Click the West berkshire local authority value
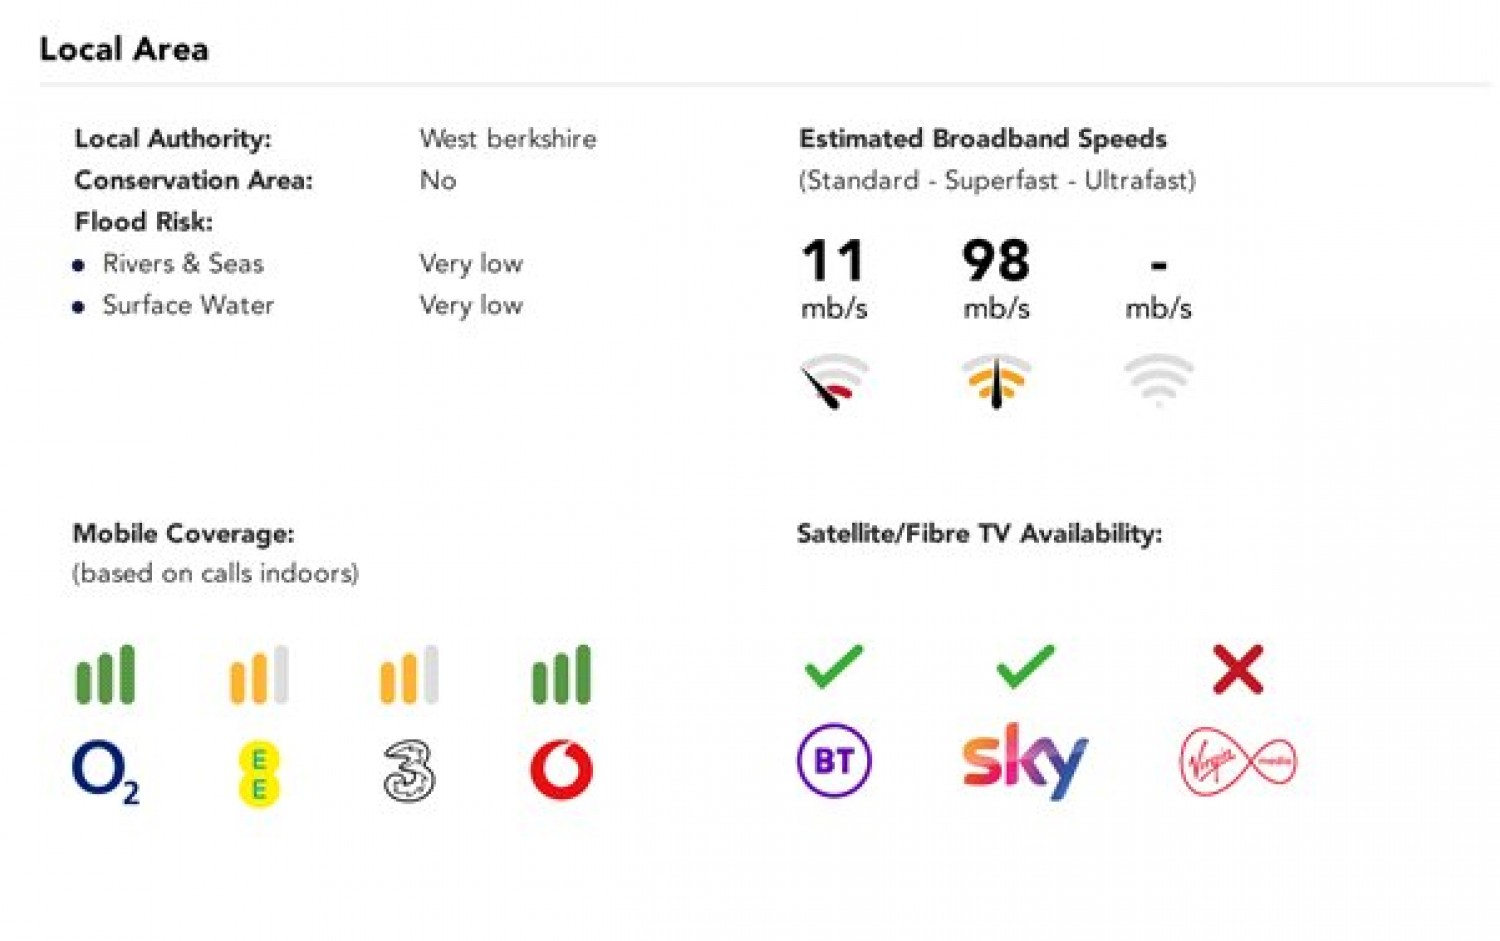Viewport: 1500px width, 941px height. [508, 138]
